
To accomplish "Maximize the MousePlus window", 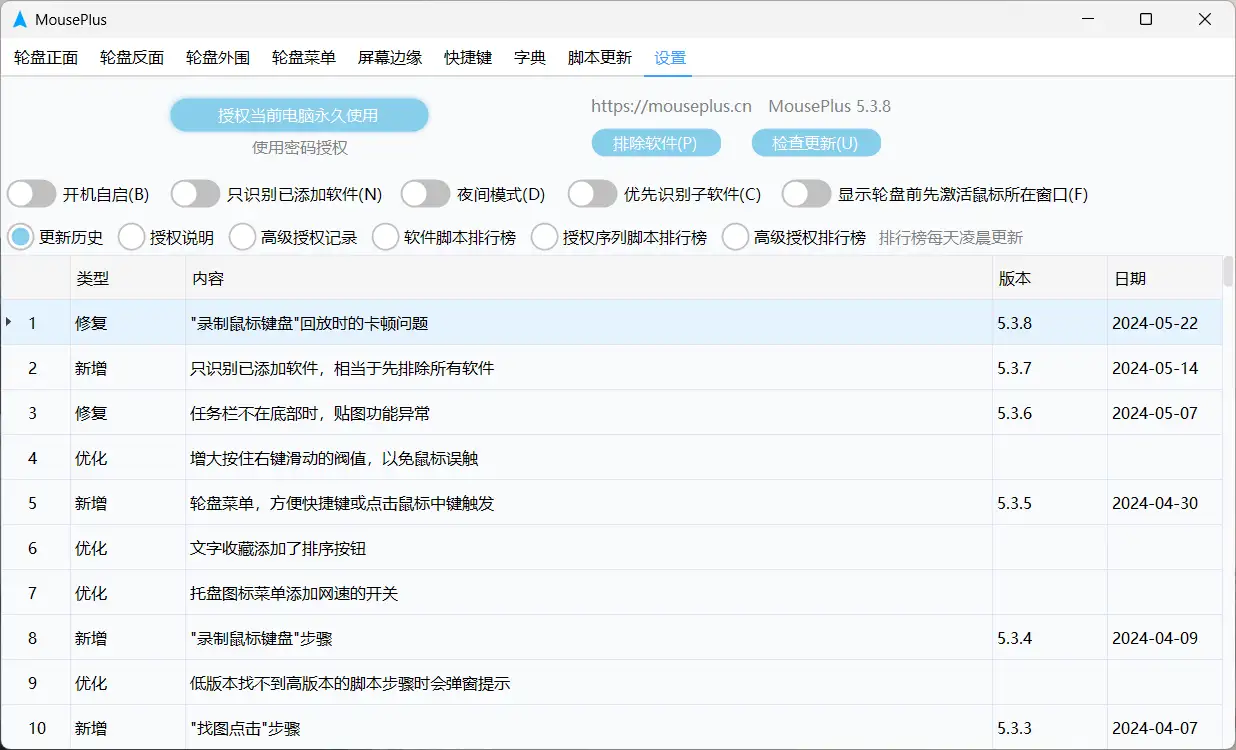I will pos(1146,19).
